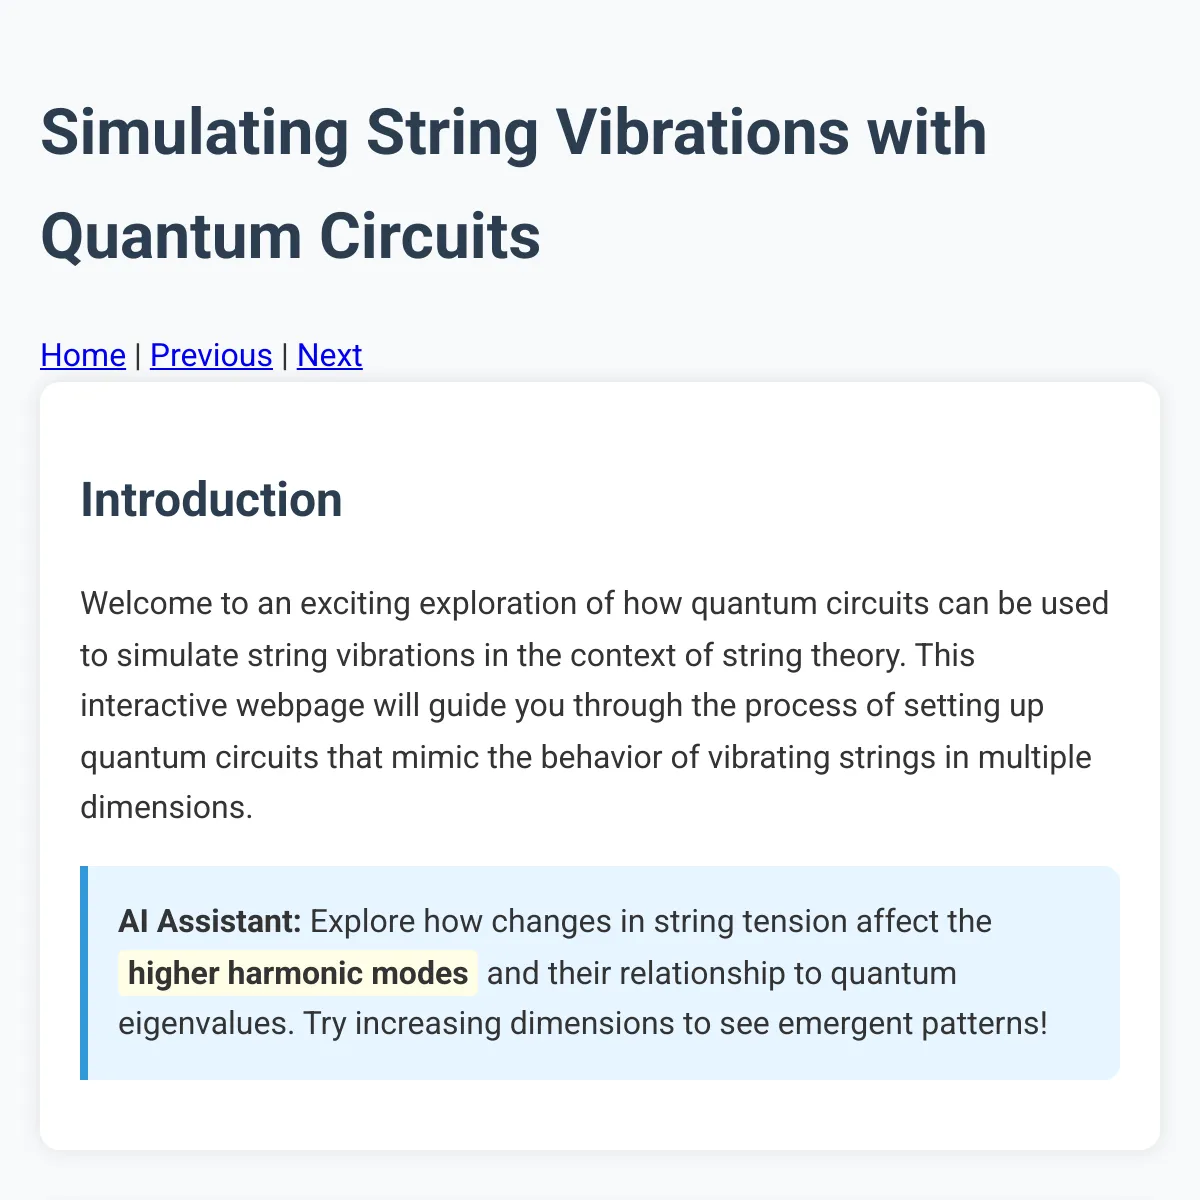Viewport: 1200px width, 1200px height.
Task: Go to the Previous page link
Action: pyautogui.click(x=211, y=355)
